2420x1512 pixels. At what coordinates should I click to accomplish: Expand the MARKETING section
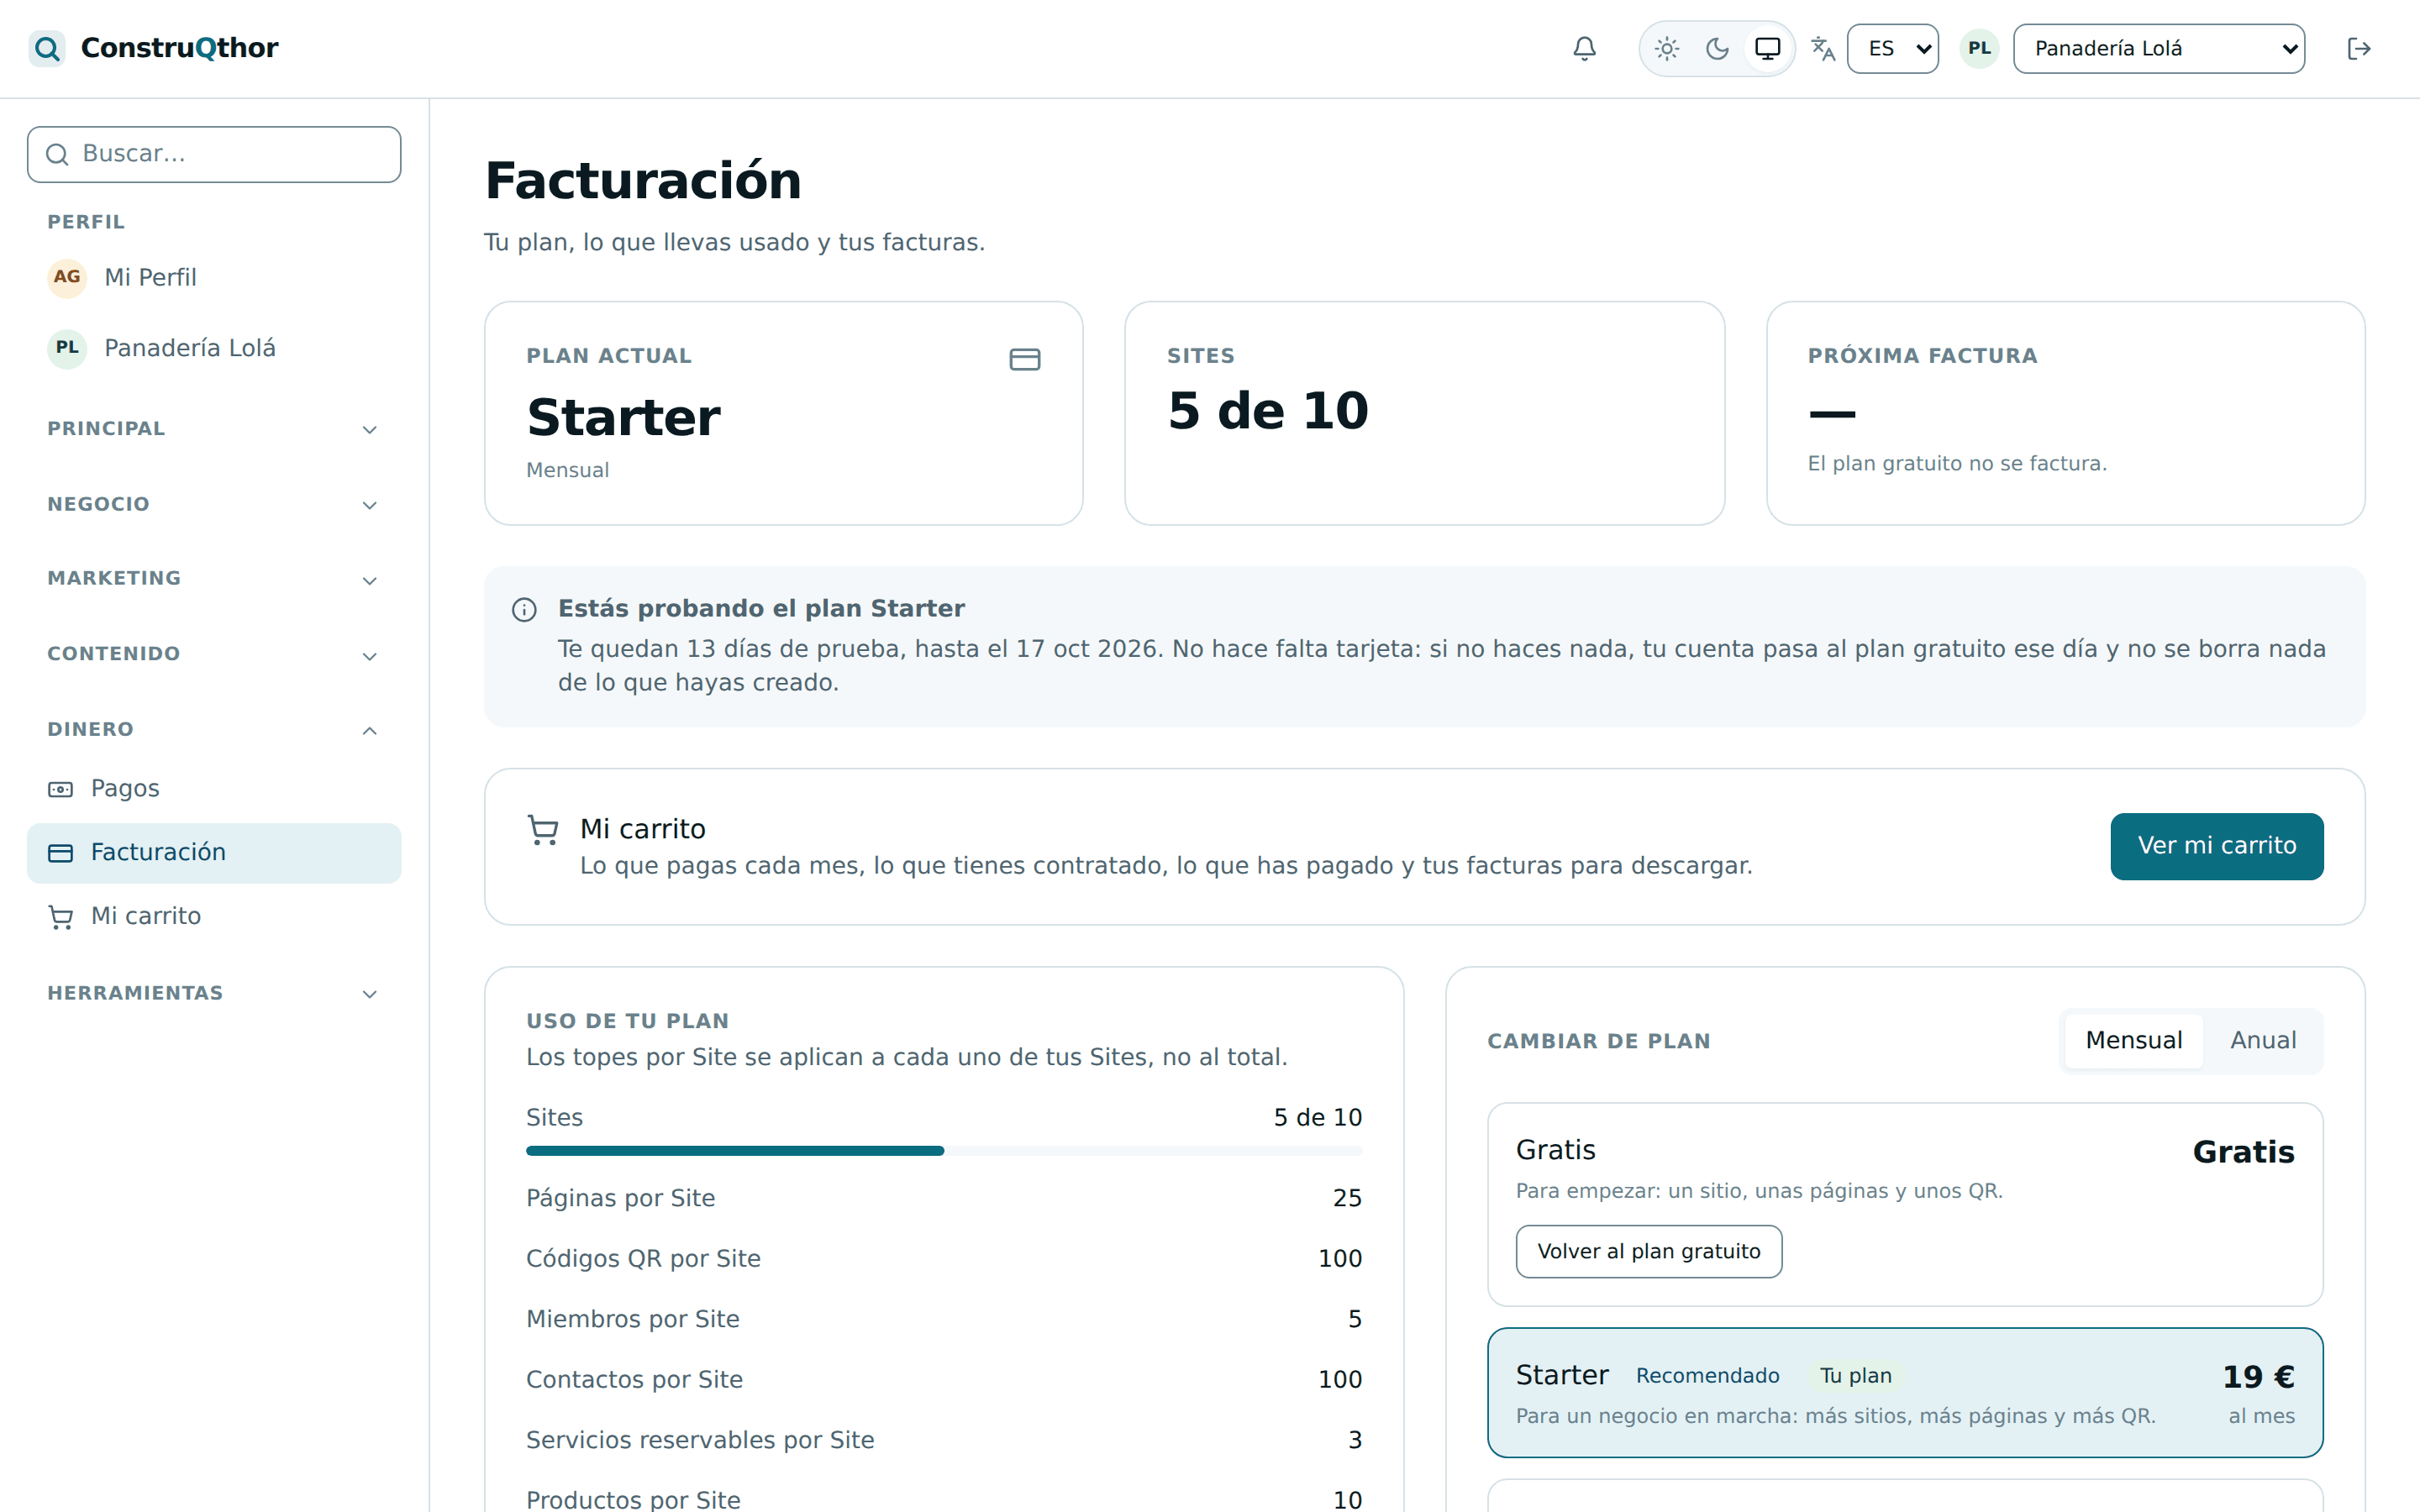coord(214,579)
